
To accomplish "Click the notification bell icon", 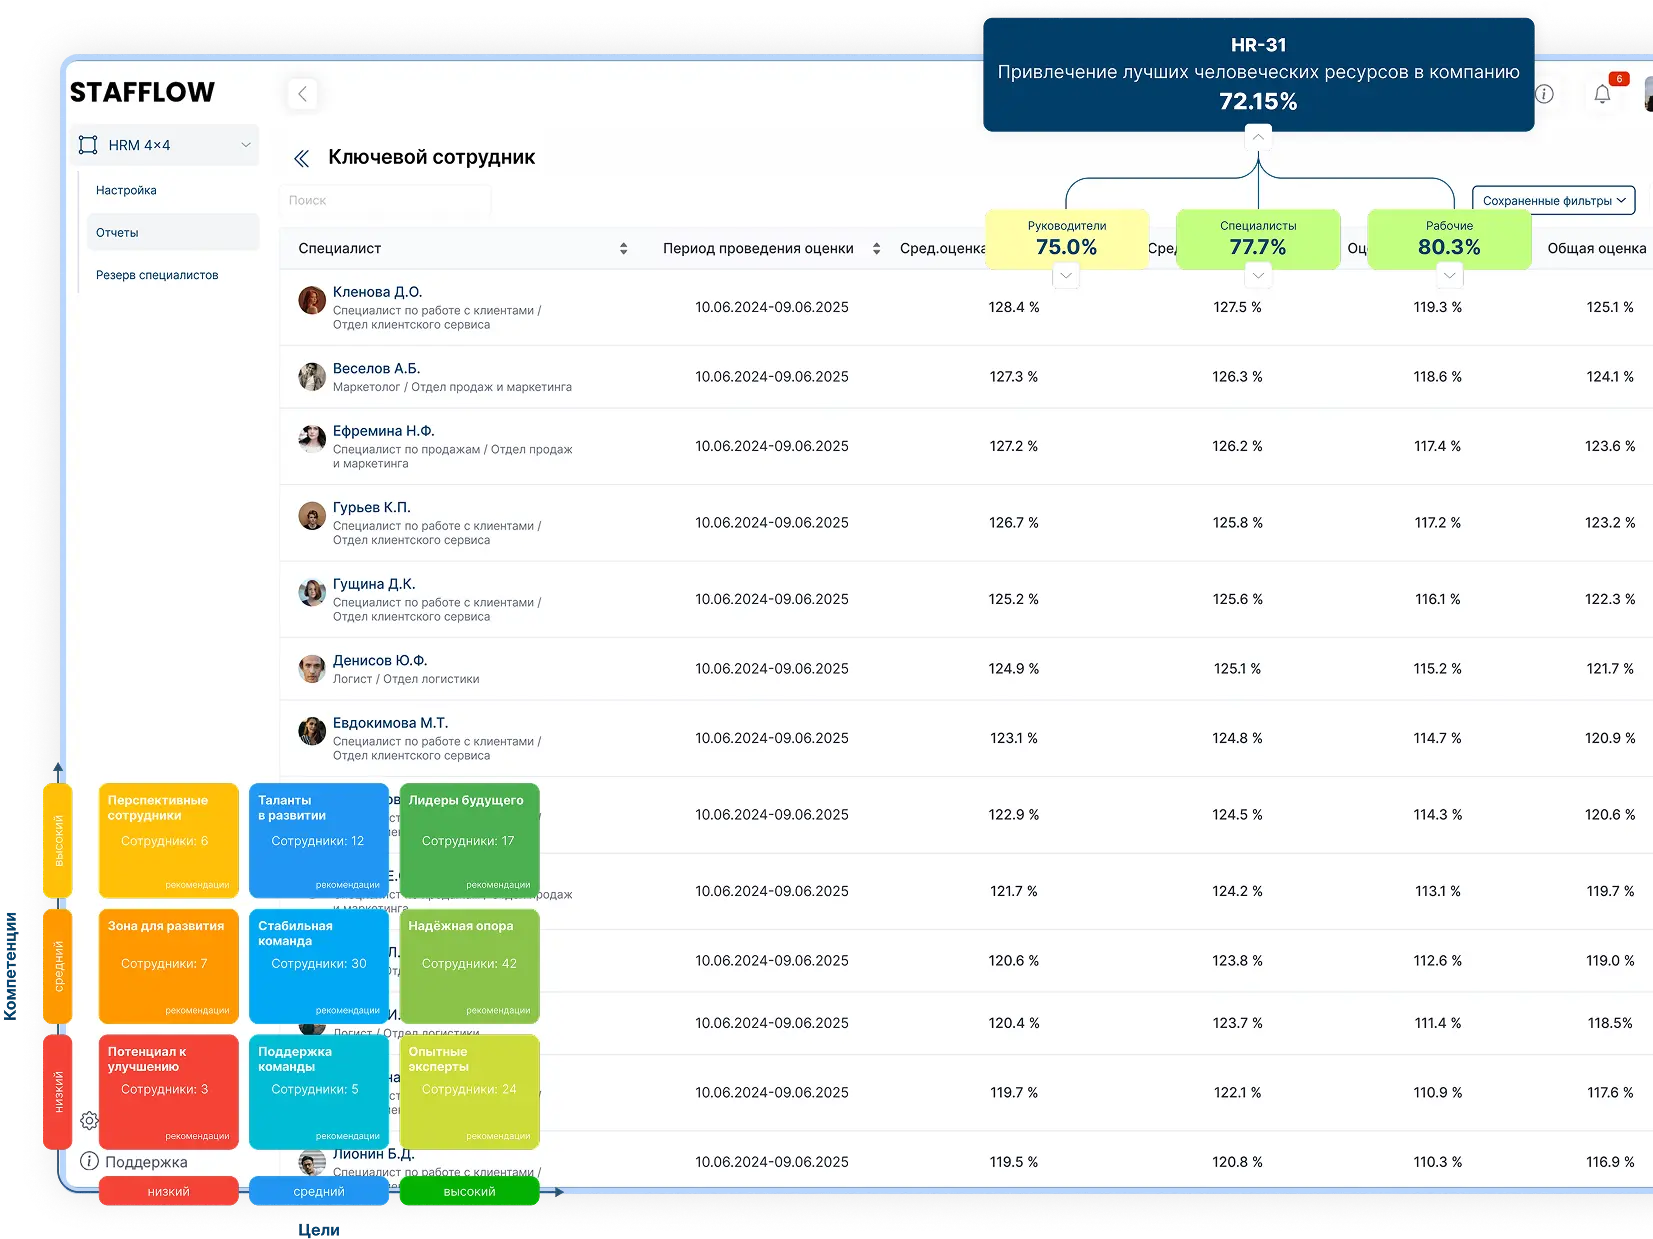I will 1602,94.
